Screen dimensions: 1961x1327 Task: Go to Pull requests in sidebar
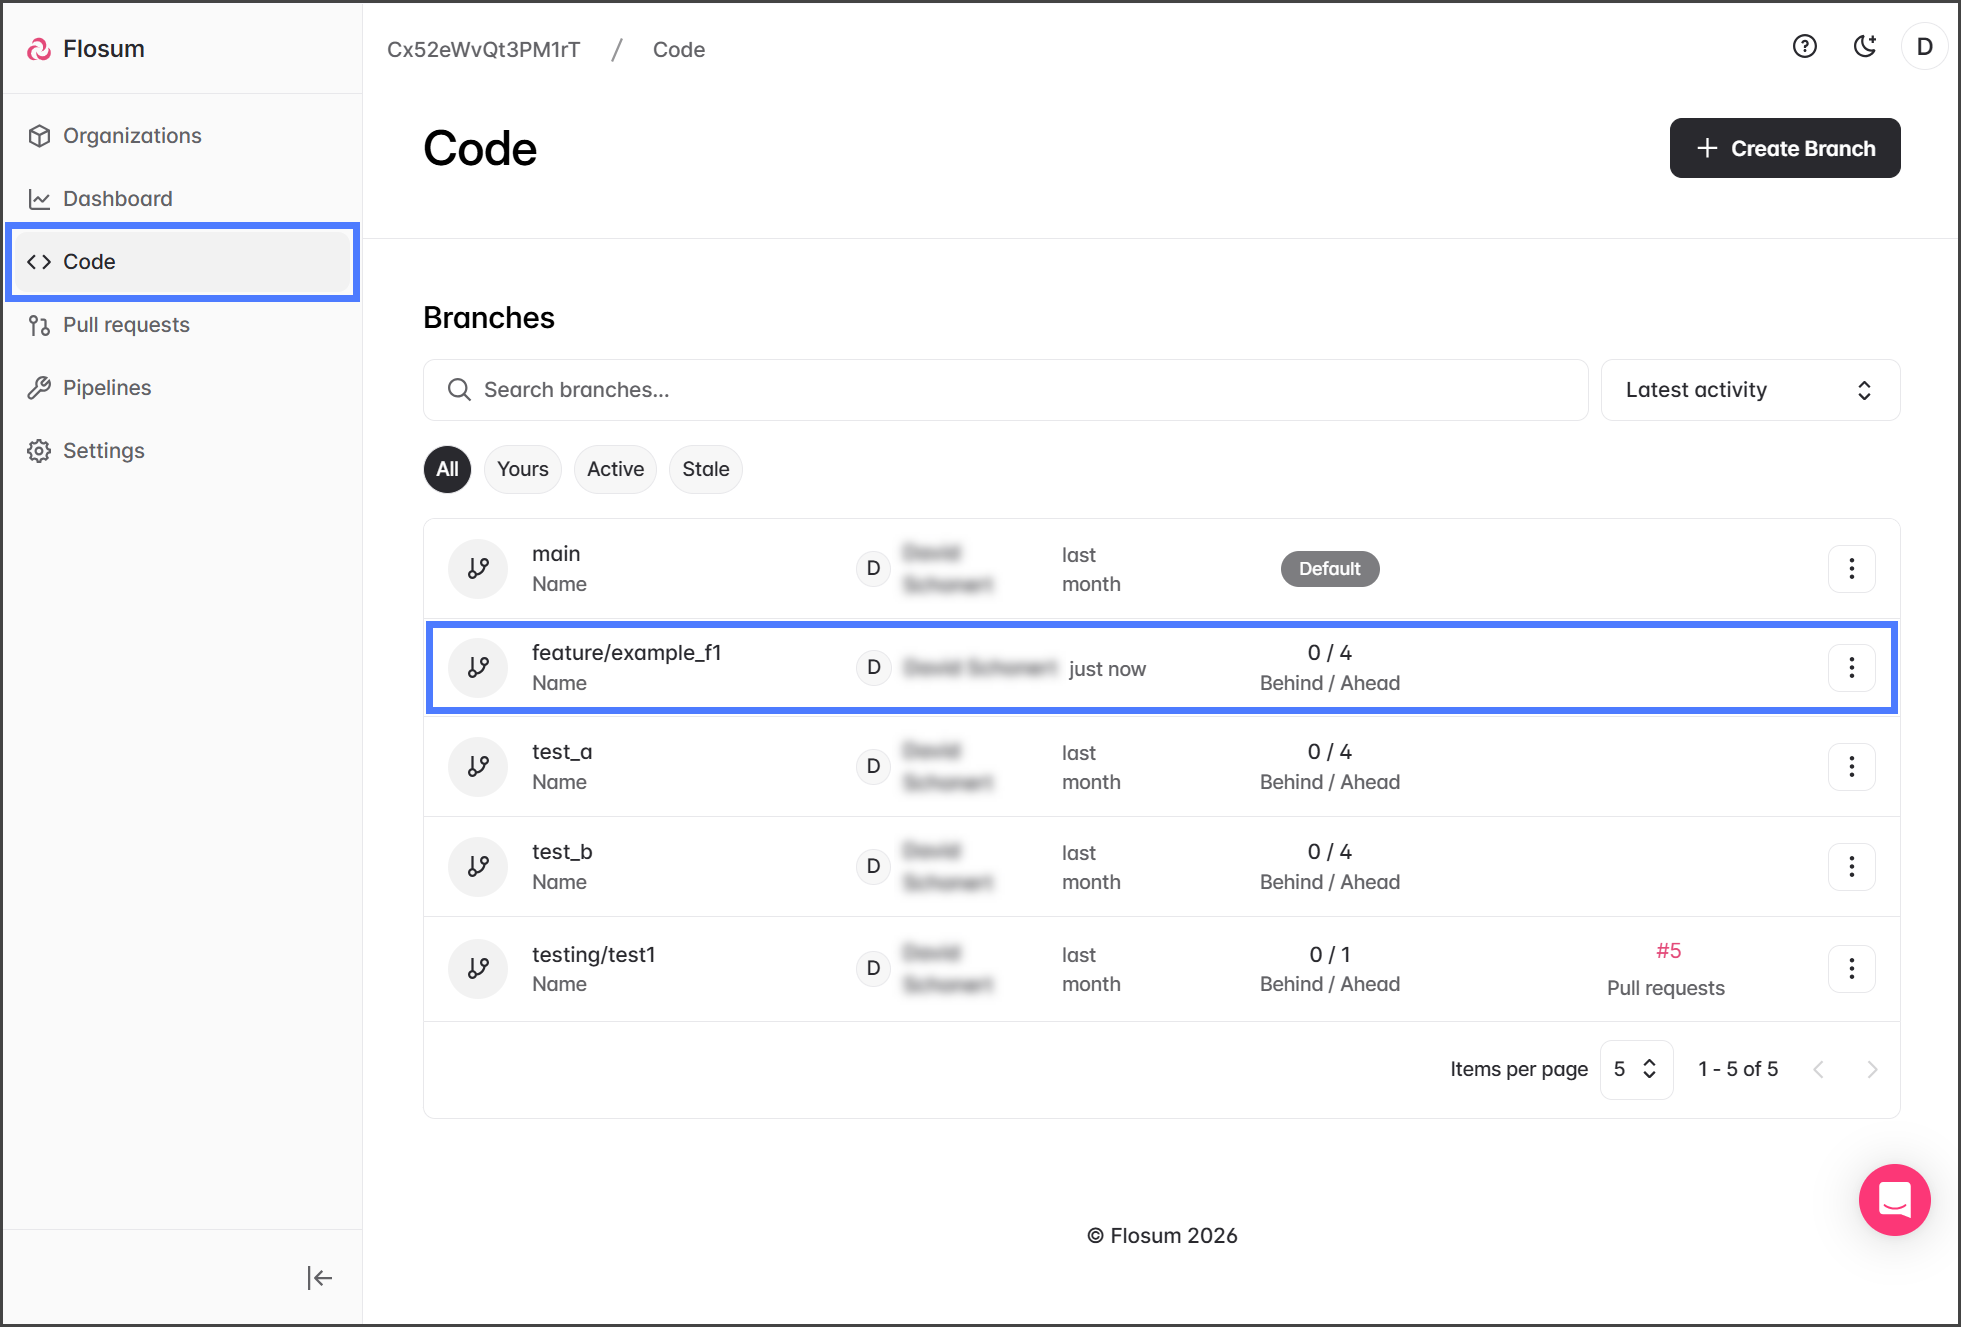126,325
